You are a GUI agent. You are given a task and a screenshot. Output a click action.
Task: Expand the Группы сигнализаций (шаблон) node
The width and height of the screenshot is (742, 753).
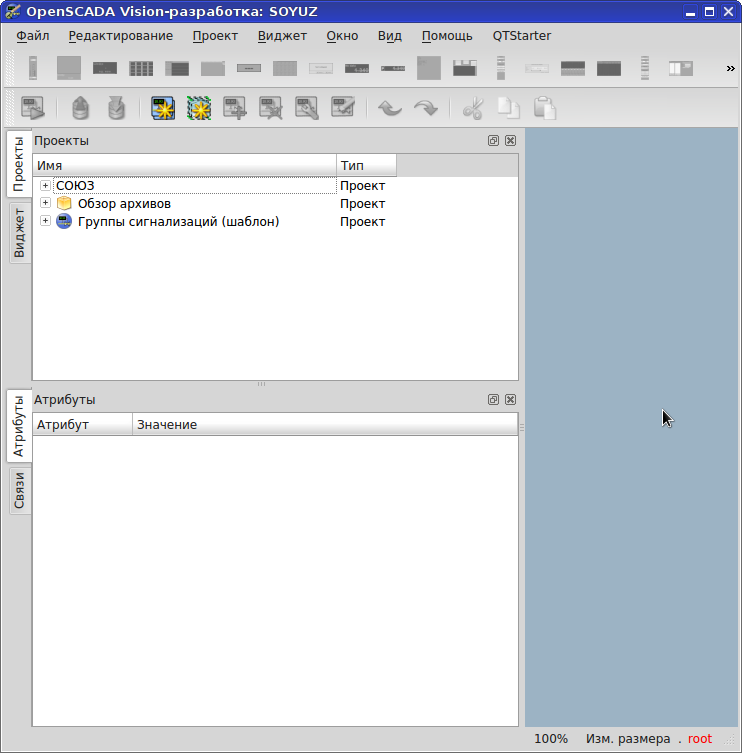(45, 221)
